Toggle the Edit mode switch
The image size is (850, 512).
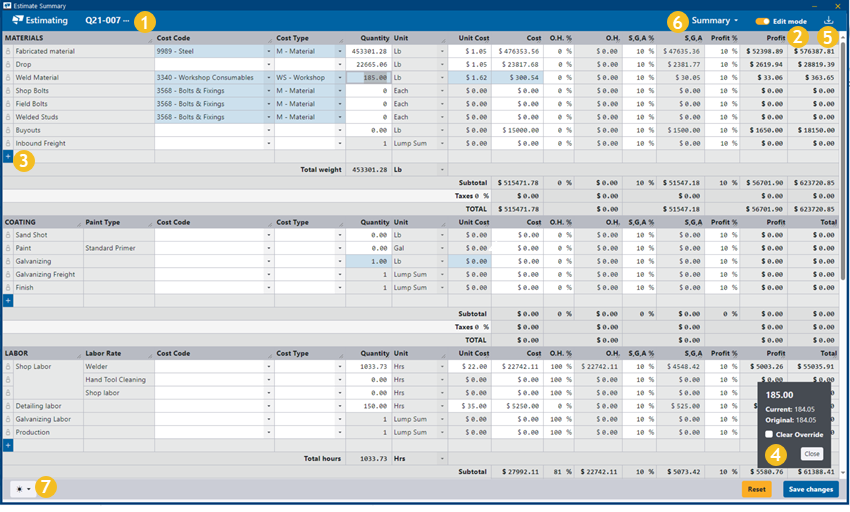click(762, 21)
